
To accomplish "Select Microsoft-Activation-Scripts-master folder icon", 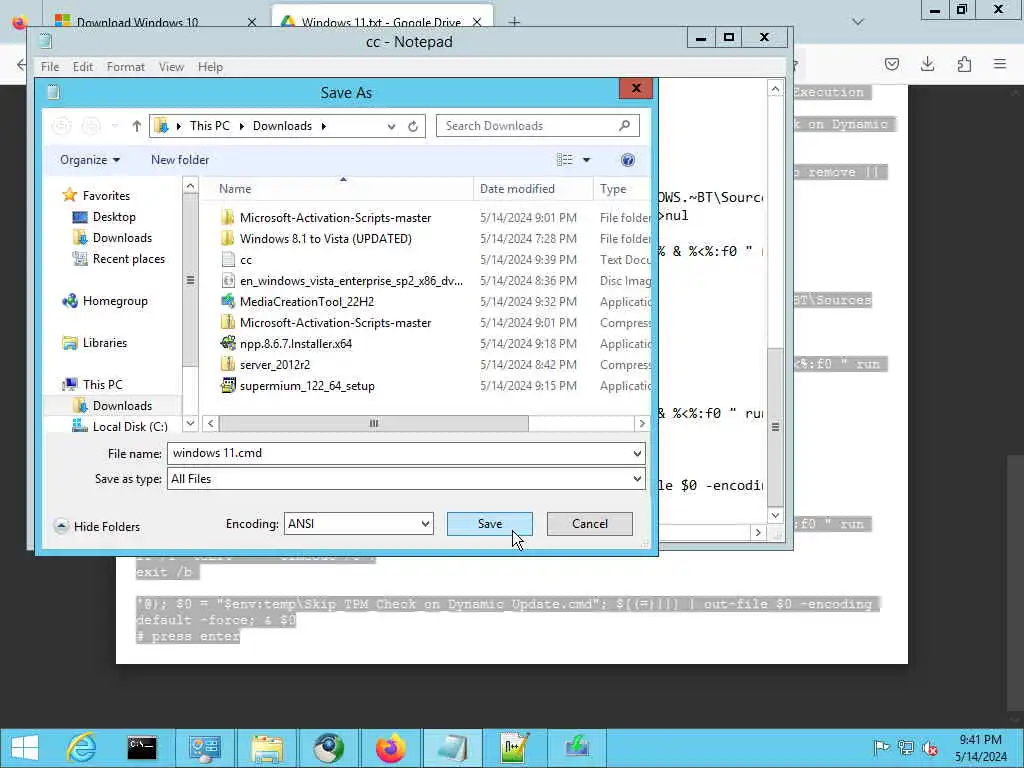I will tap(228, 217).
